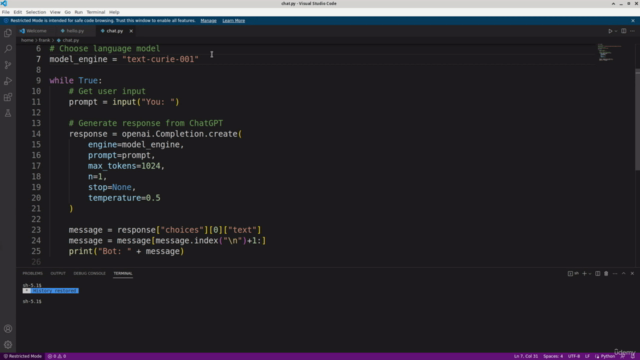This screenshot has width=640, height=360.
Task: Open Manage gear menu
Action: tap(8, 345)
